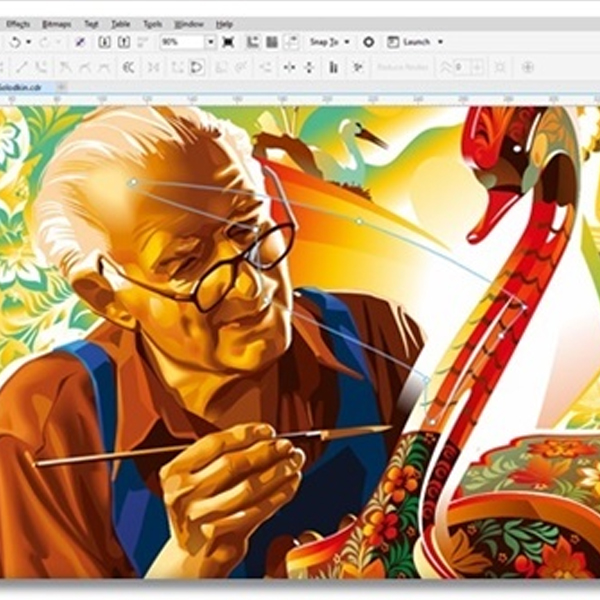
Task: Toggle the Show rulers button
Action: pos(252,42)
